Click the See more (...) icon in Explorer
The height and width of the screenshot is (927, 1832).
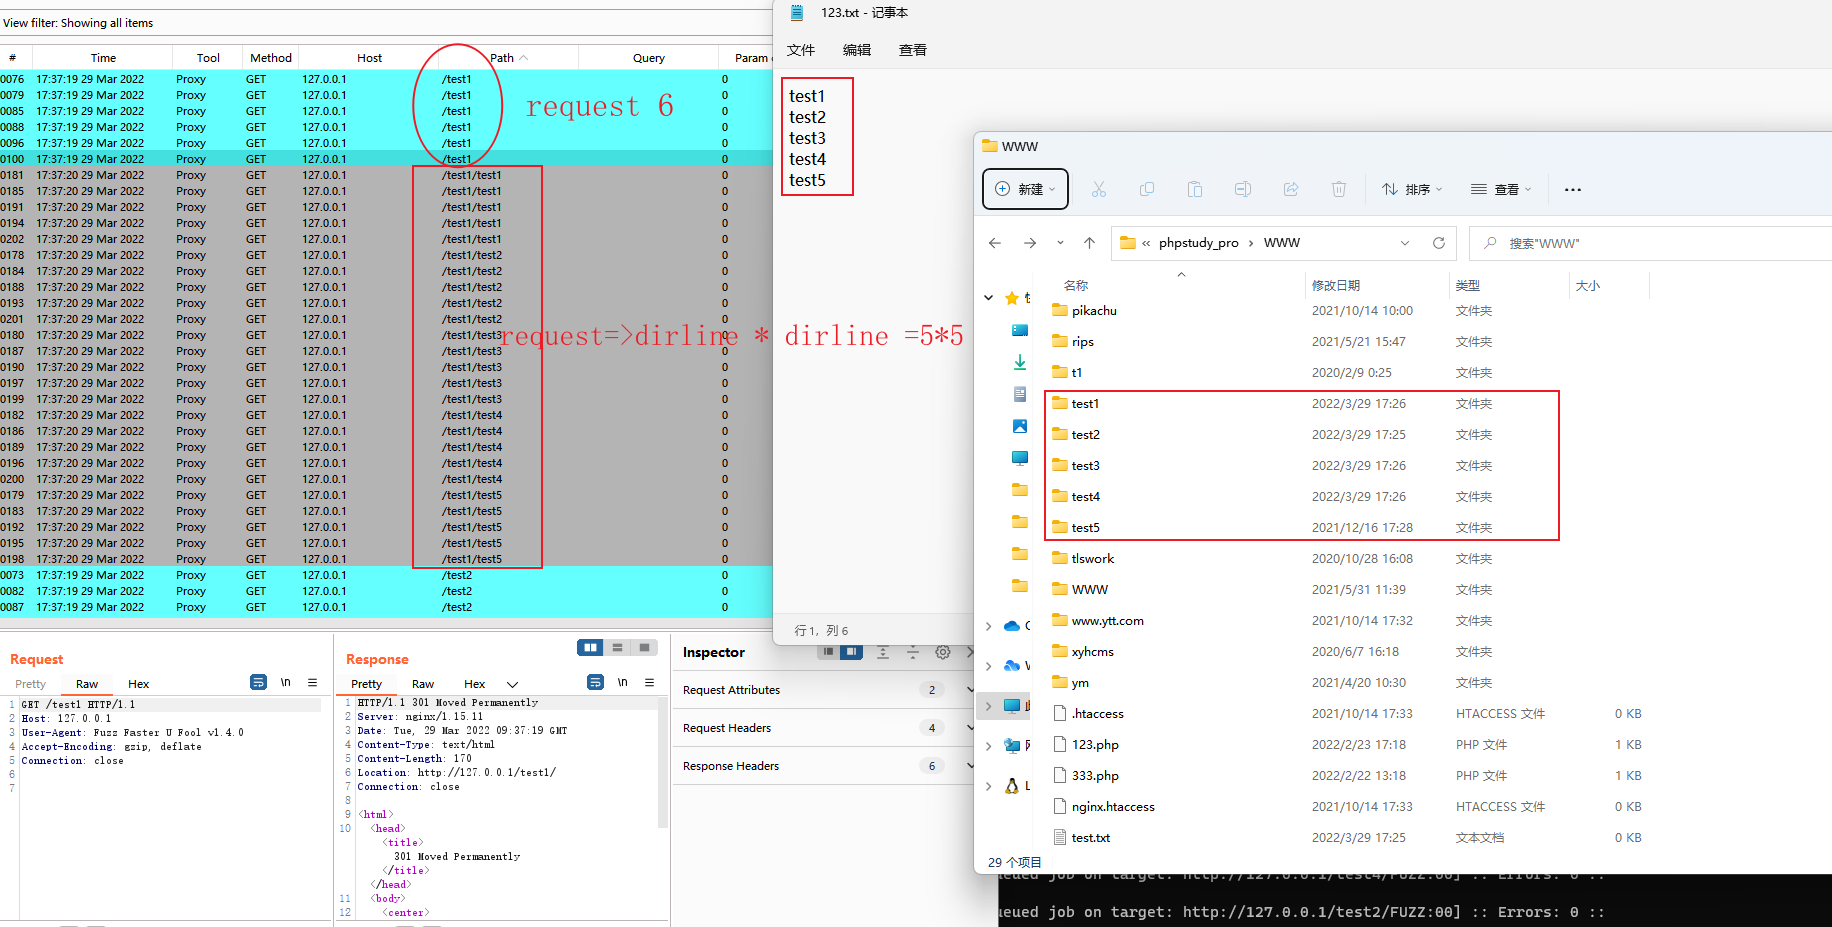click(x=1572, y=189)
